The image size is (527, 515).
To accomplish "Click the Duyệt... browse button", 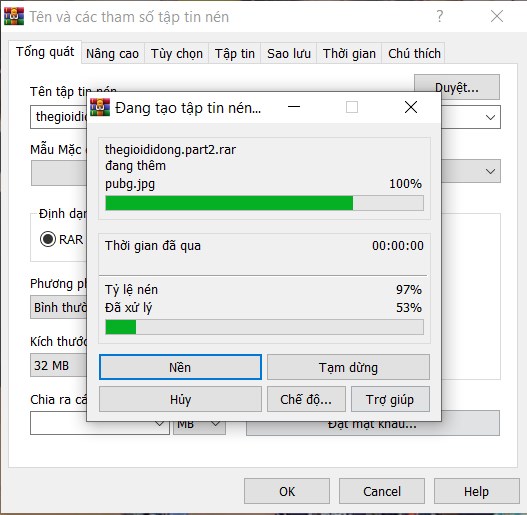I will click(457, 83).
